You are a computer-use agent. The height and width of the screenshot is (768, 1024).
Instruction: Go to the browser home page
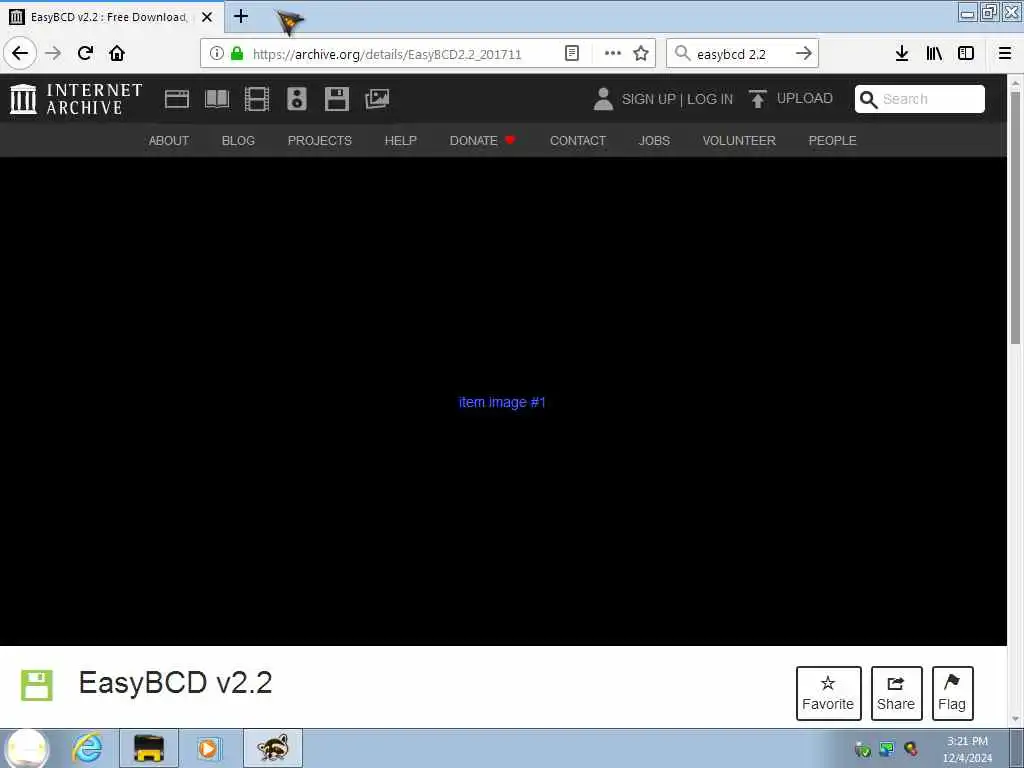point(117,53)
